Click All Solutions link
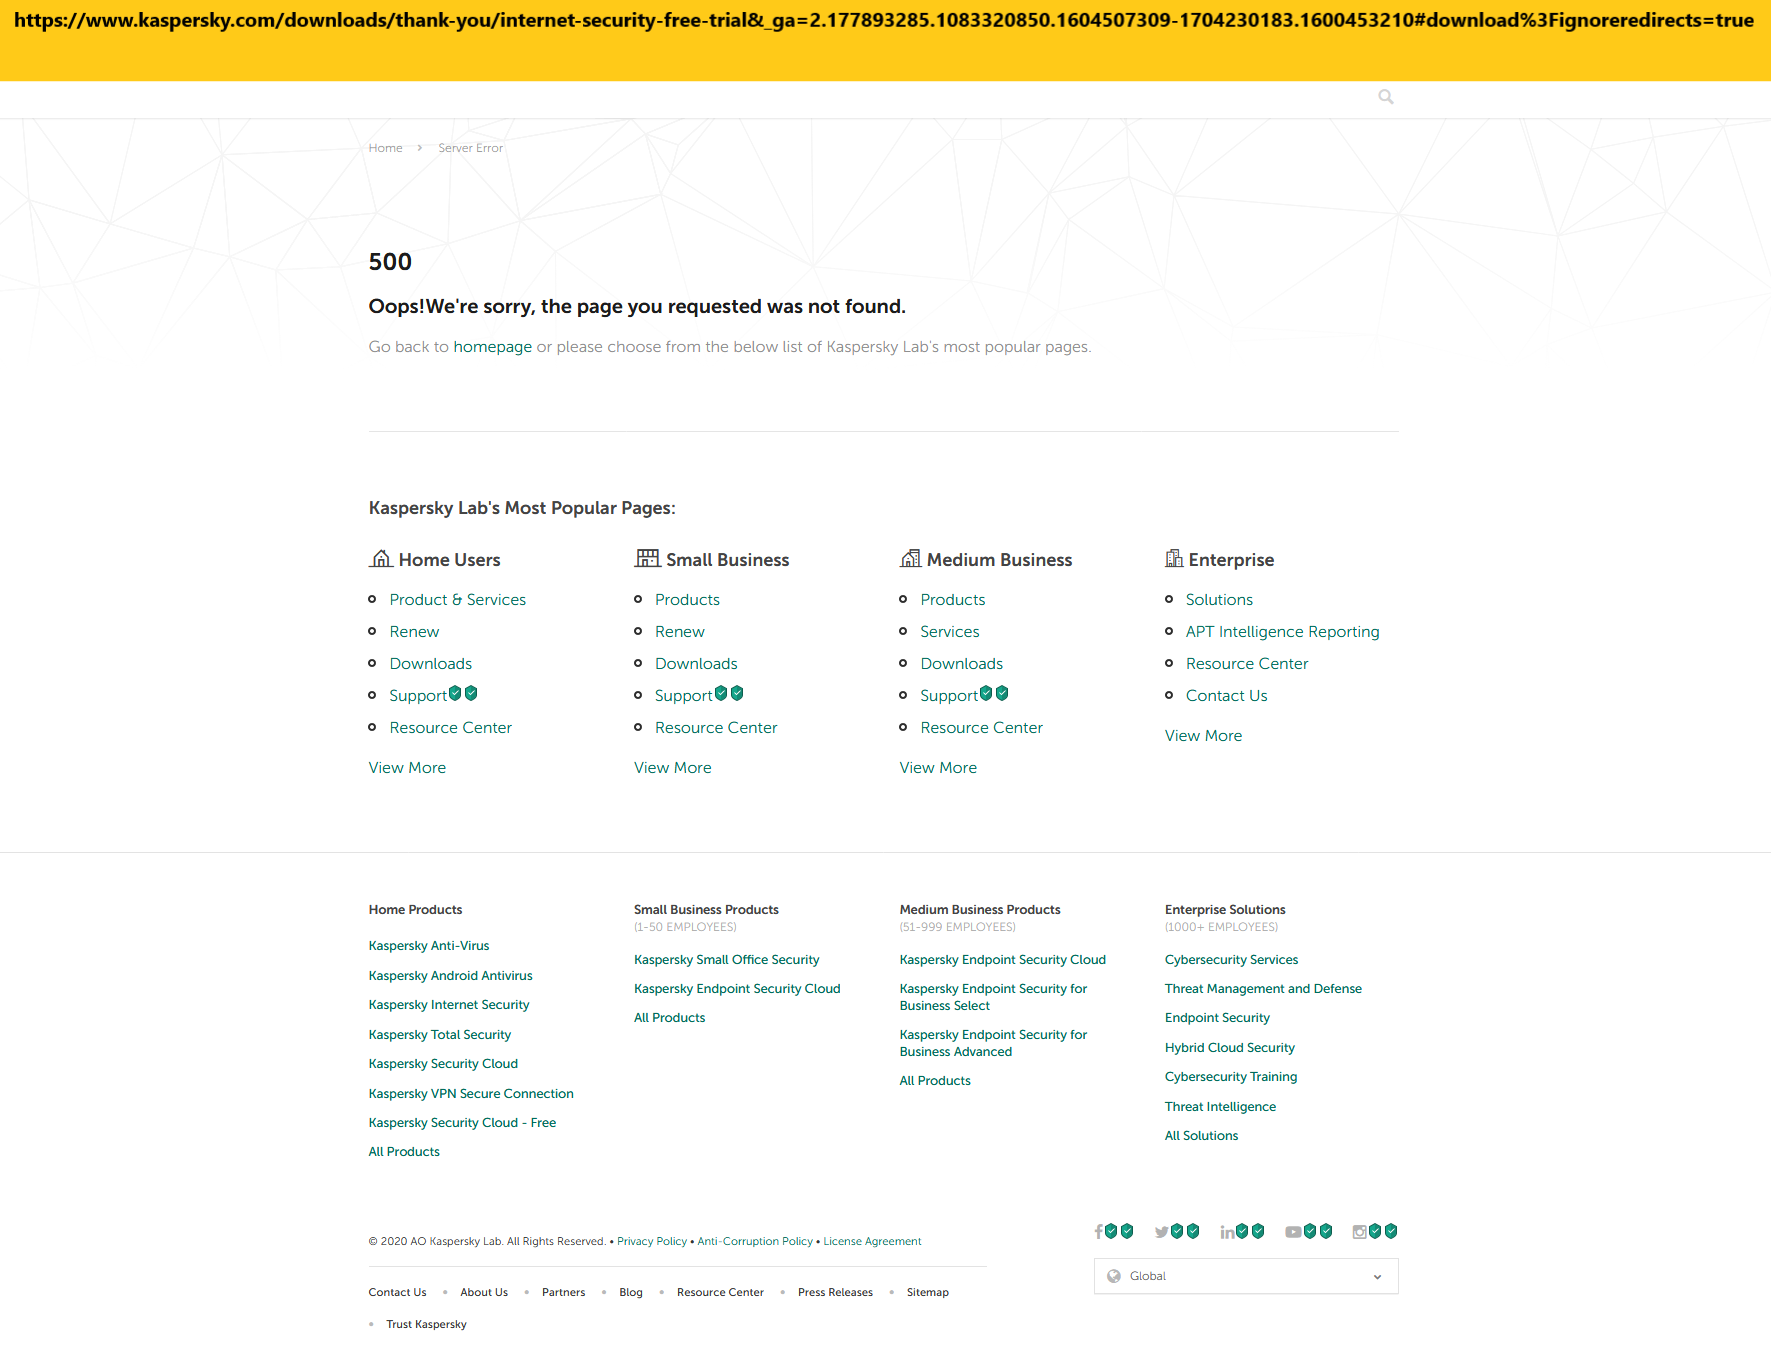Image resolution: width=1771 pixels, height=1347 pixels. 1201,1135
